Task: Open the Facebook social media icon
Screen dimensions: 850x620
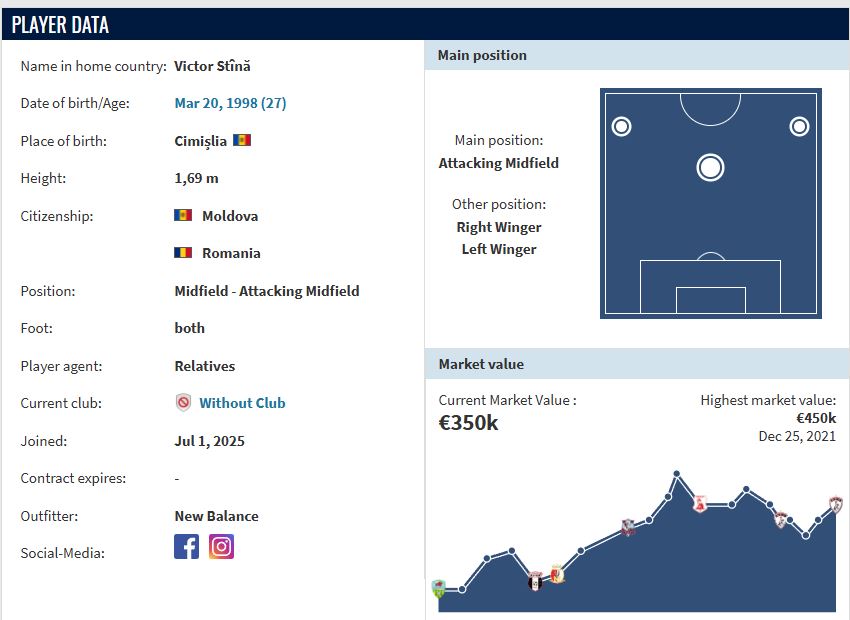Action: 186,546
